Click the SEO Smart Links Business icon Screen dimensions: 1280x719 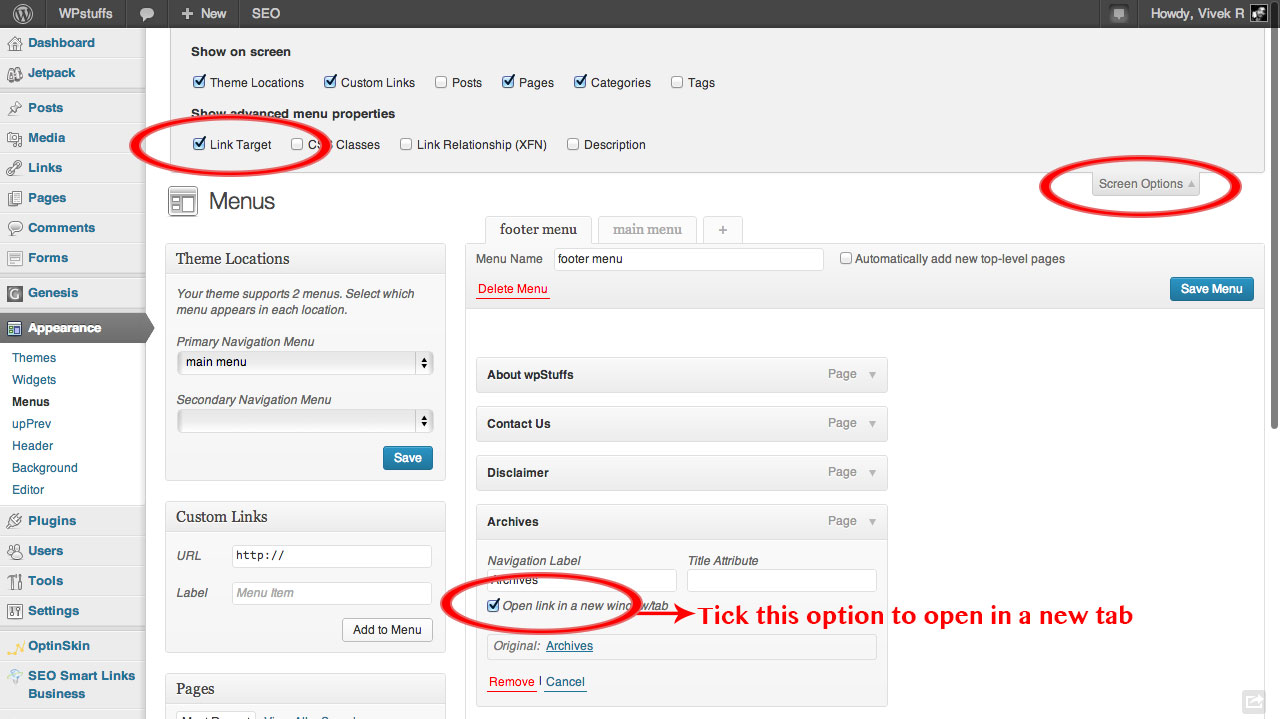click(x=14, y=677)
